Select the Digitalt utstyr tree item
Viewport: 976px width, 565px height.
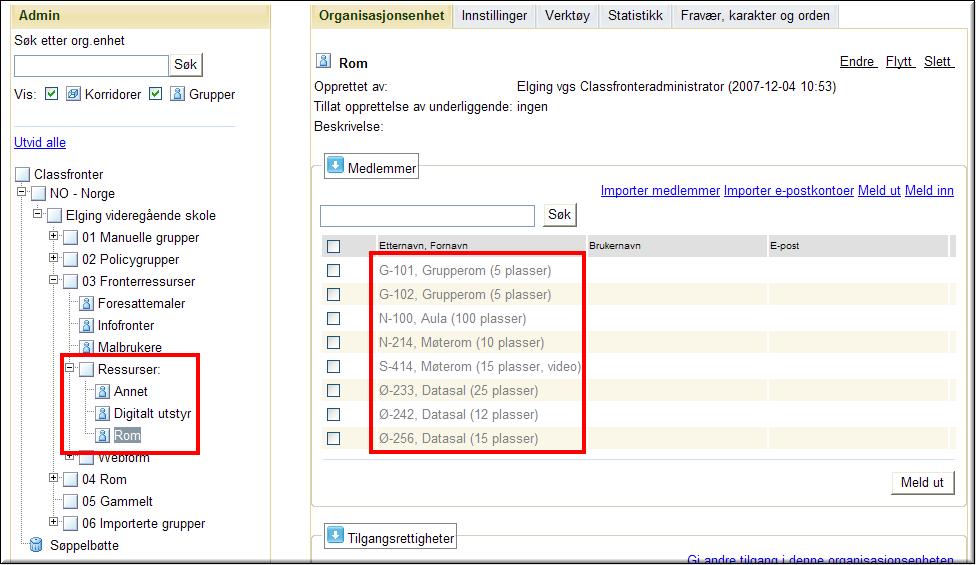[x=152, y=413]
